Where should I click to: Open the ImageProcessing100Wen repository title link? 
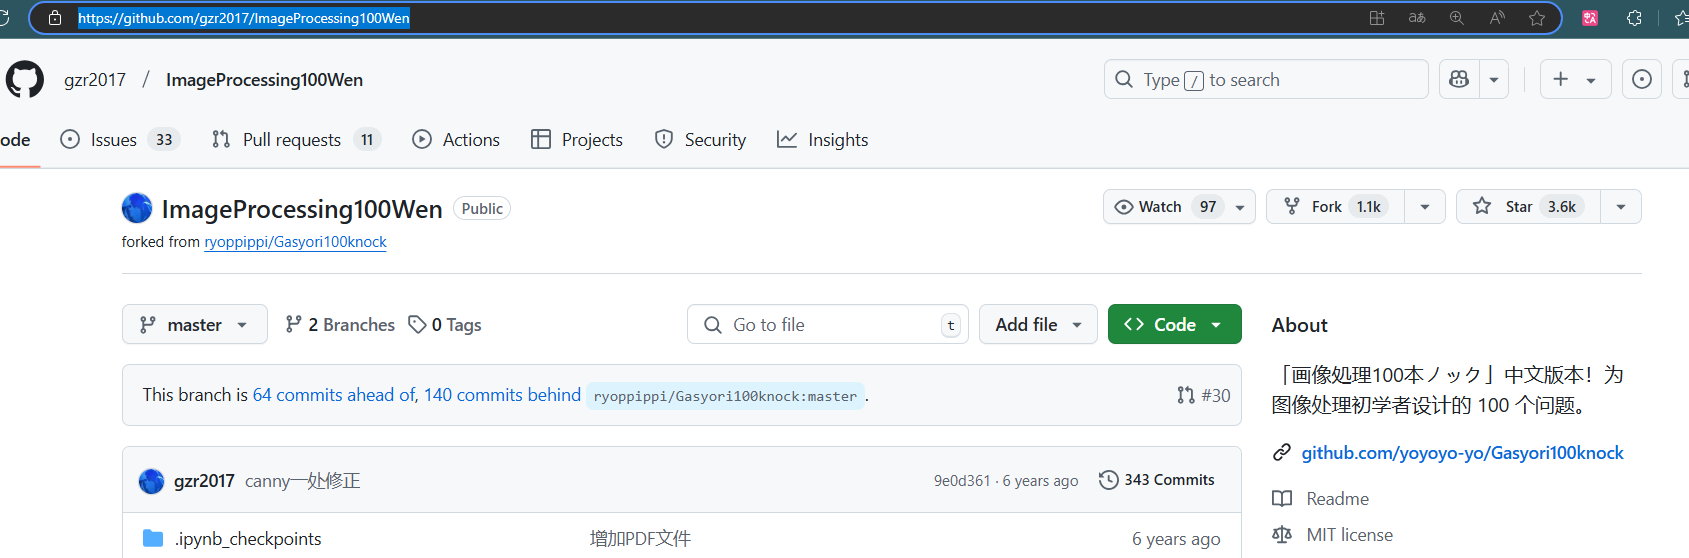pyautogui.click(x=302, y=209)
